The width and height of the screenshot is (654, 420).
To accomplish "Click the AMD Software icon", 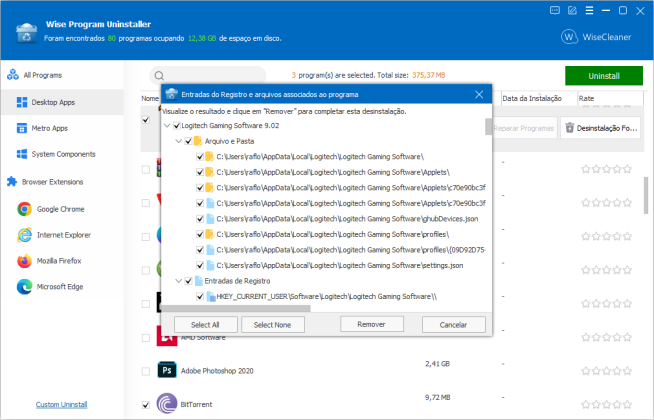I will (x=167, y=337).
